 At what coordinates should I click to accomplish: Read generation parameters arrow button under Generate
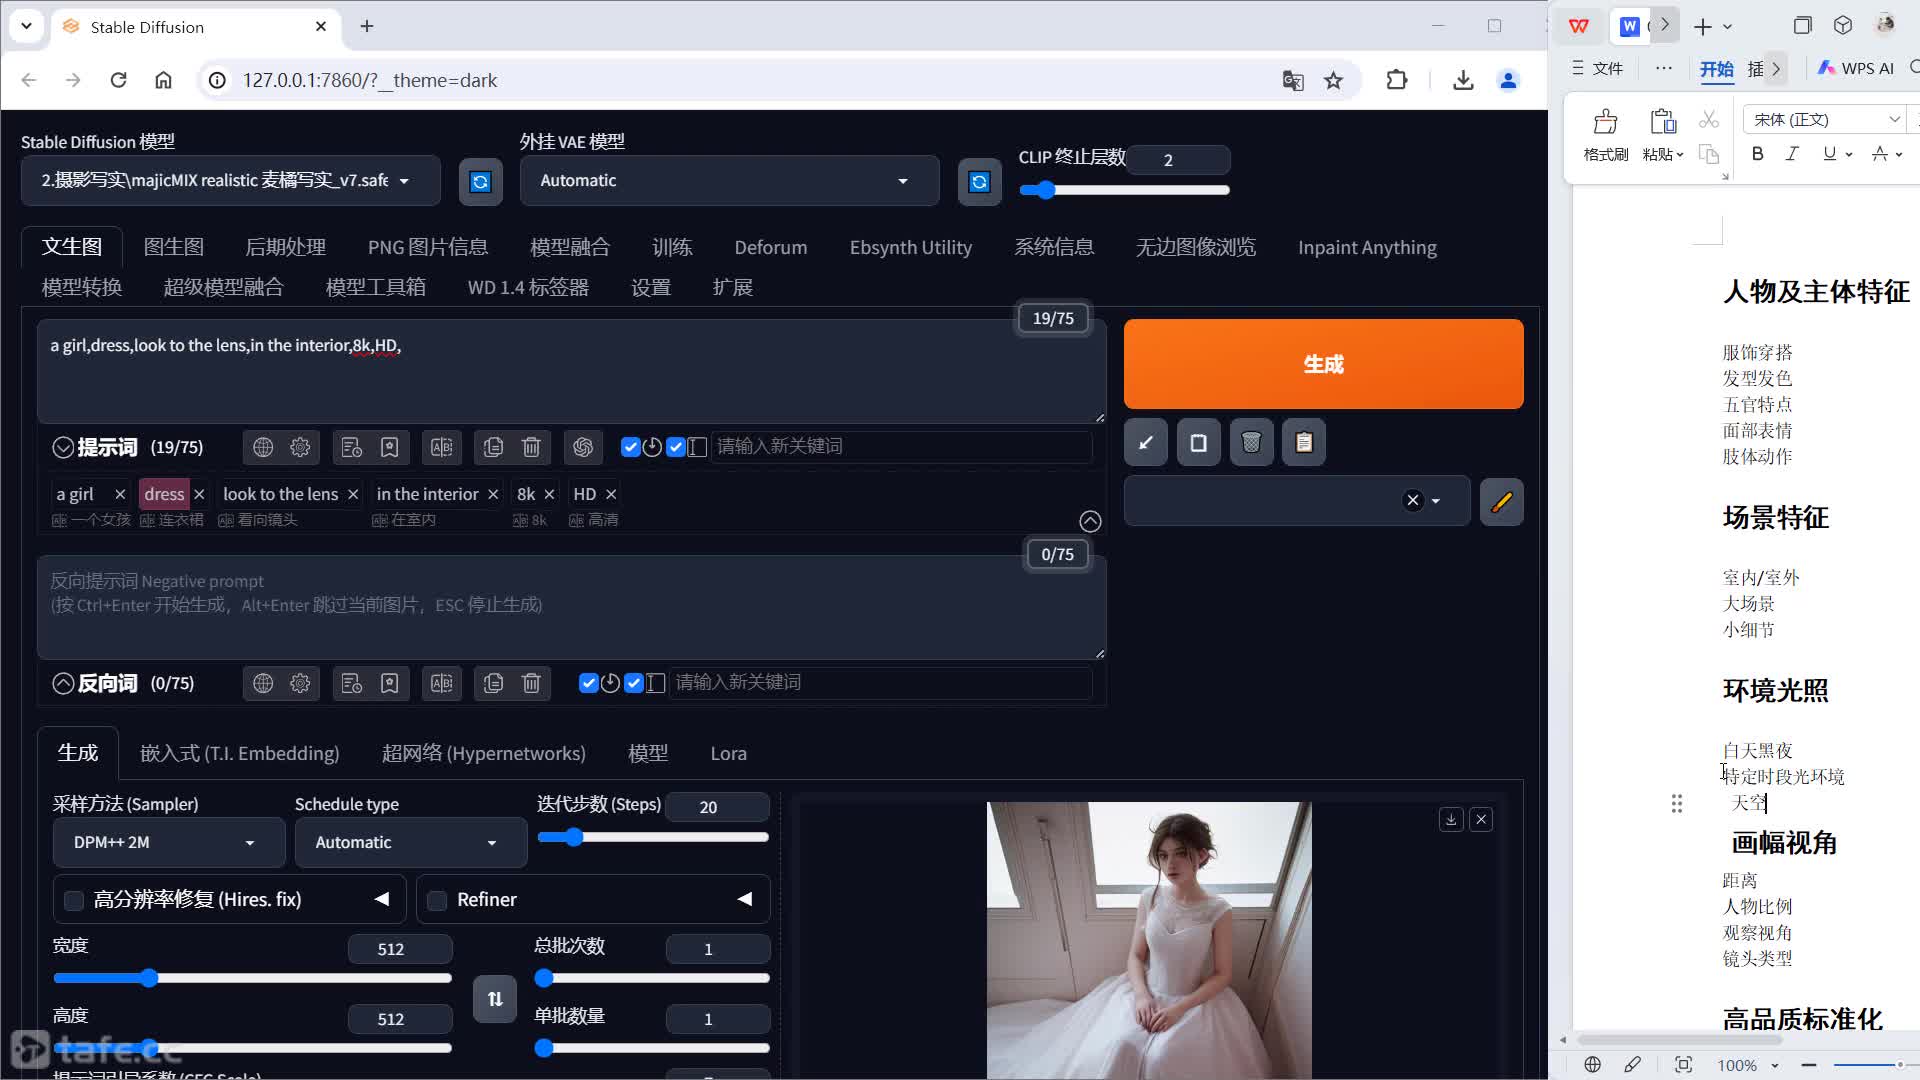(x=1146, y=442)
